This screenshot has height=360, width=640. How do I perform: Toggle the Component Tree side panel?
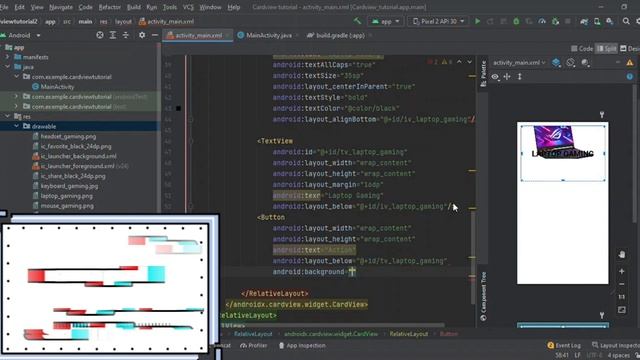point(483,296)
